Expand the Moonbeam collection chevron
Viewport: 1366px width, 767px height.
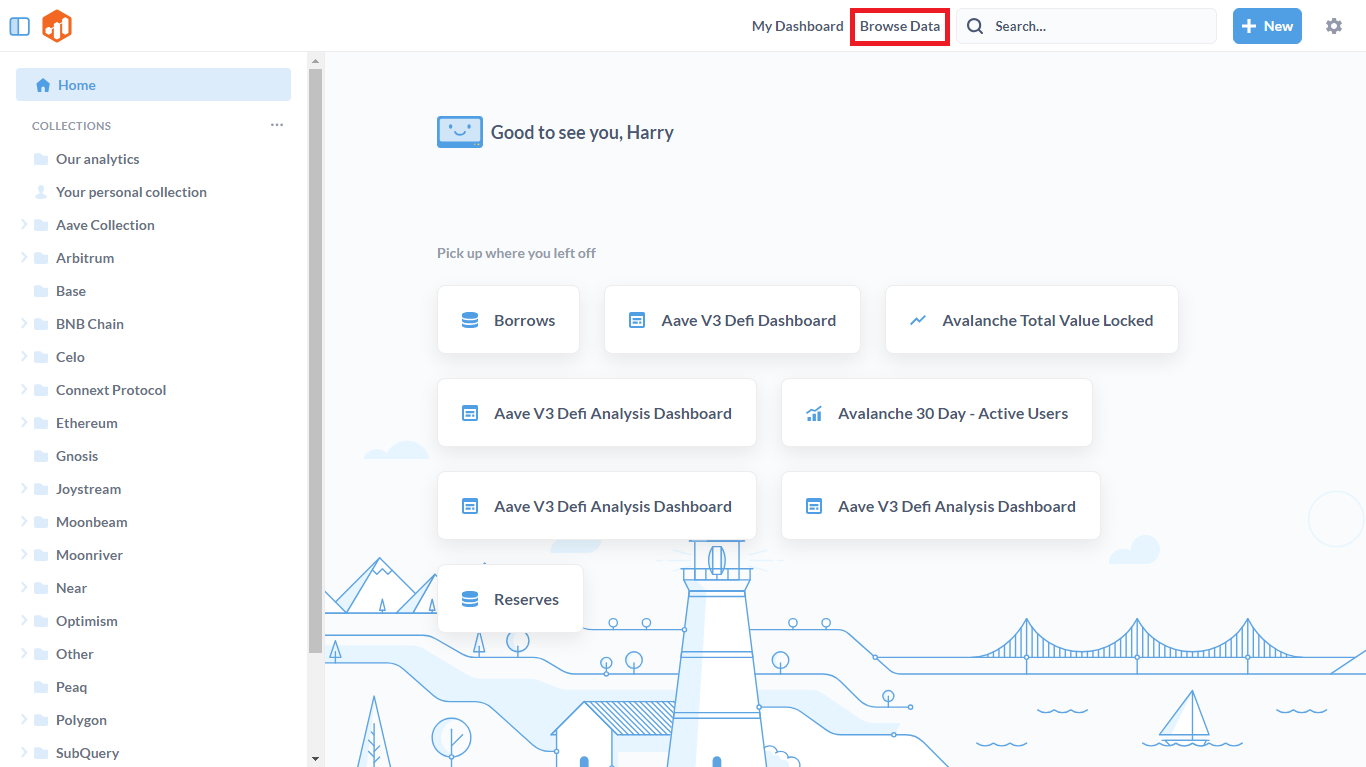point(23,522)
